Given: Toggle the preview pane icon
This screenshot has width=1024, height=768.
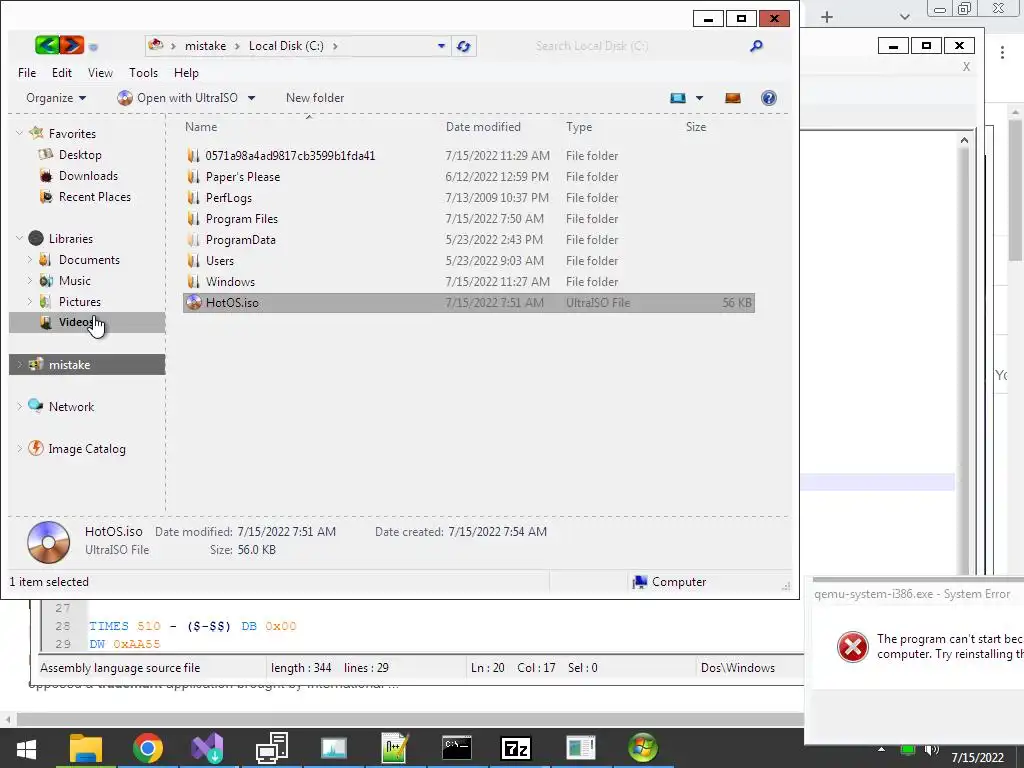Looking at the screenshot, I should [733, 98].
